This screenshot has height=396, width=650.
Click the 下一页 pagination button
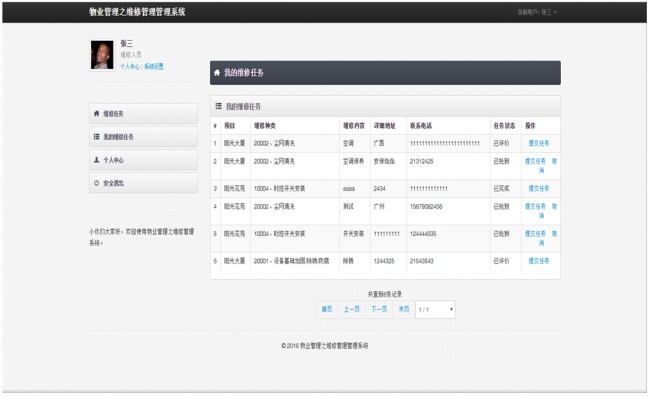379,309
